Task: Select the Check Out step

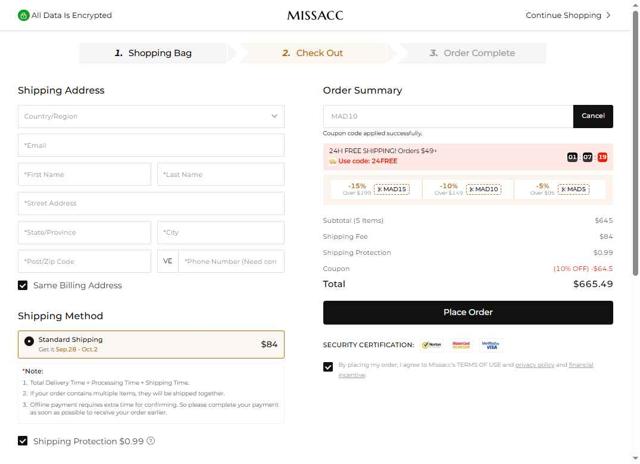Action: 313,53
